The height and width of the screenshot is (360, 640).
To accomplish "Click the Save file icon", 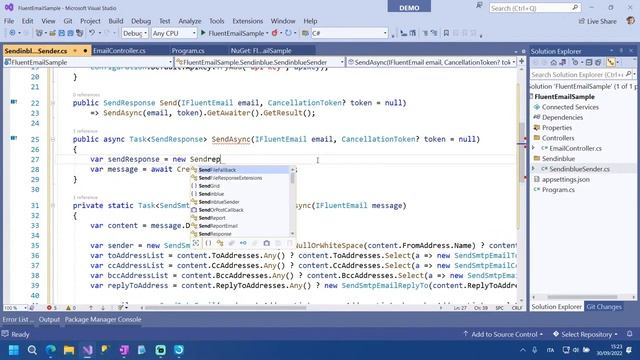I will point(62,33).
